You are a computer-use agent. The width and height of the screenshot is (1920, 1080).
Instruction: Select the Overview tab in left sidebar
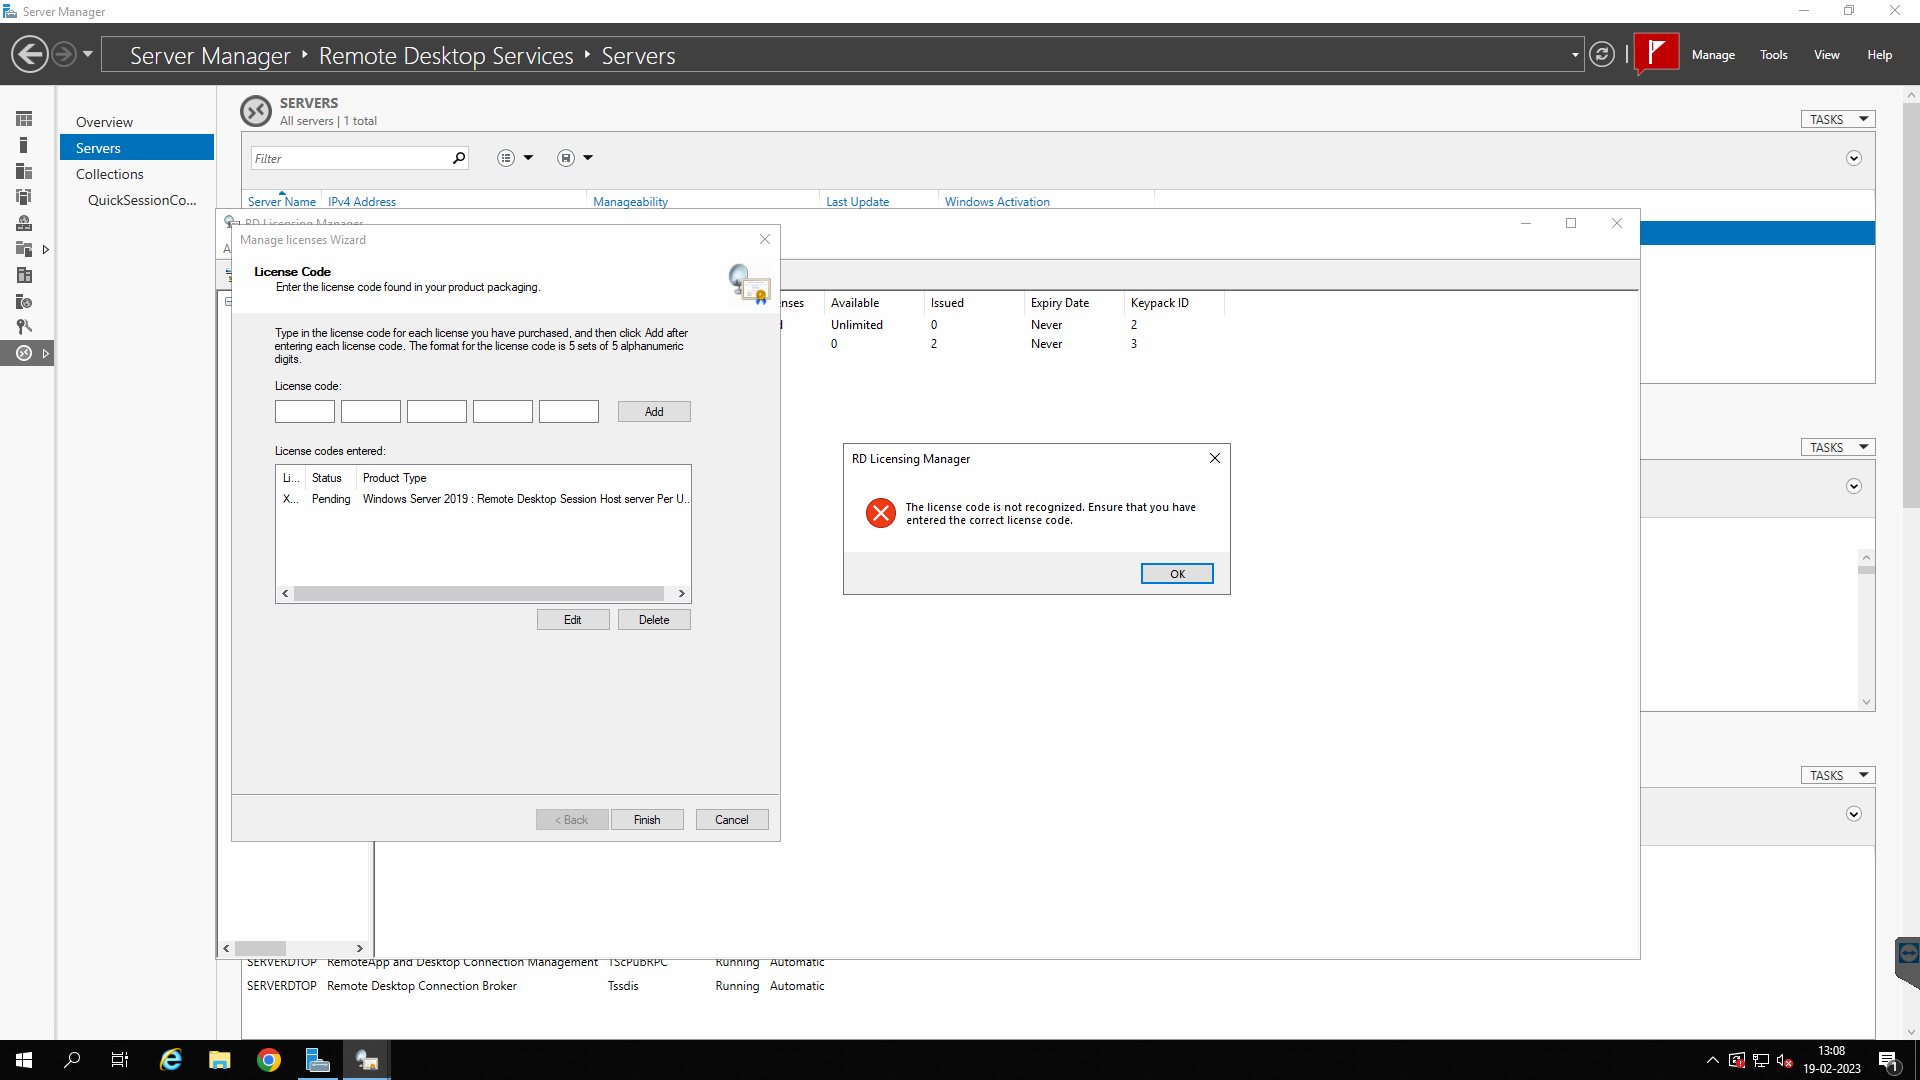click(103, 120)
